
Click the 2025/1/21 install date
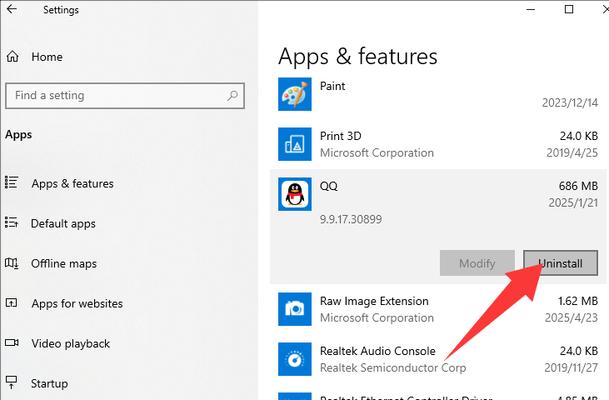(x=573, y=203)
